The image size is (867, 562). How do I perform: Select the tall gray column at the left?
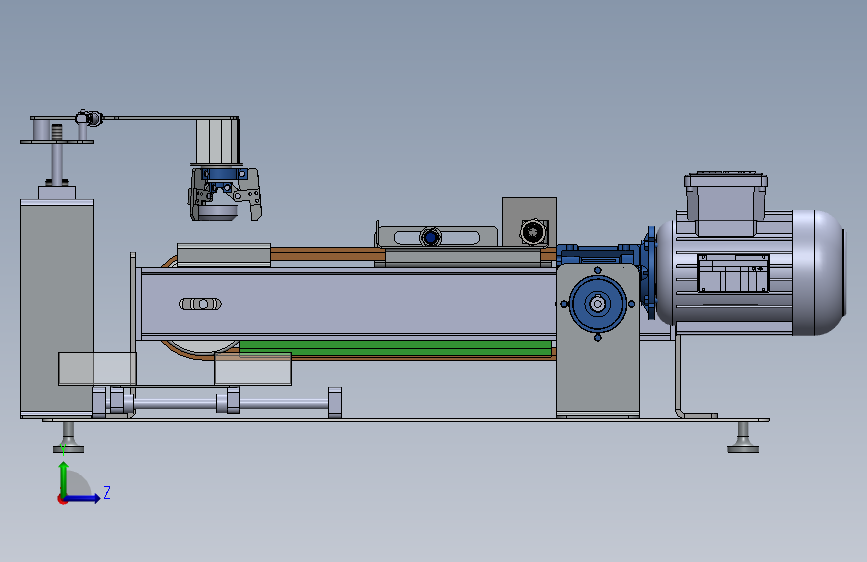pyautogui.click(x=56, y=308)
